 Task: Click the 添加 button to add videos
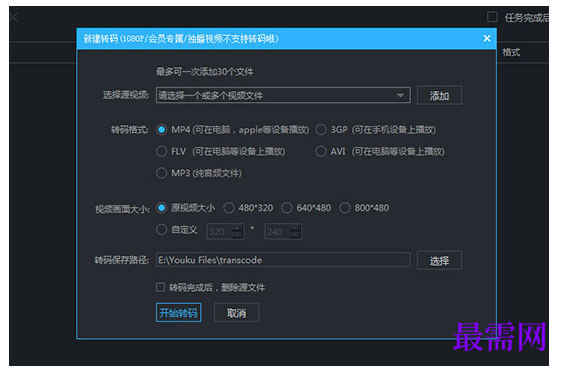[x=439, y=96]
